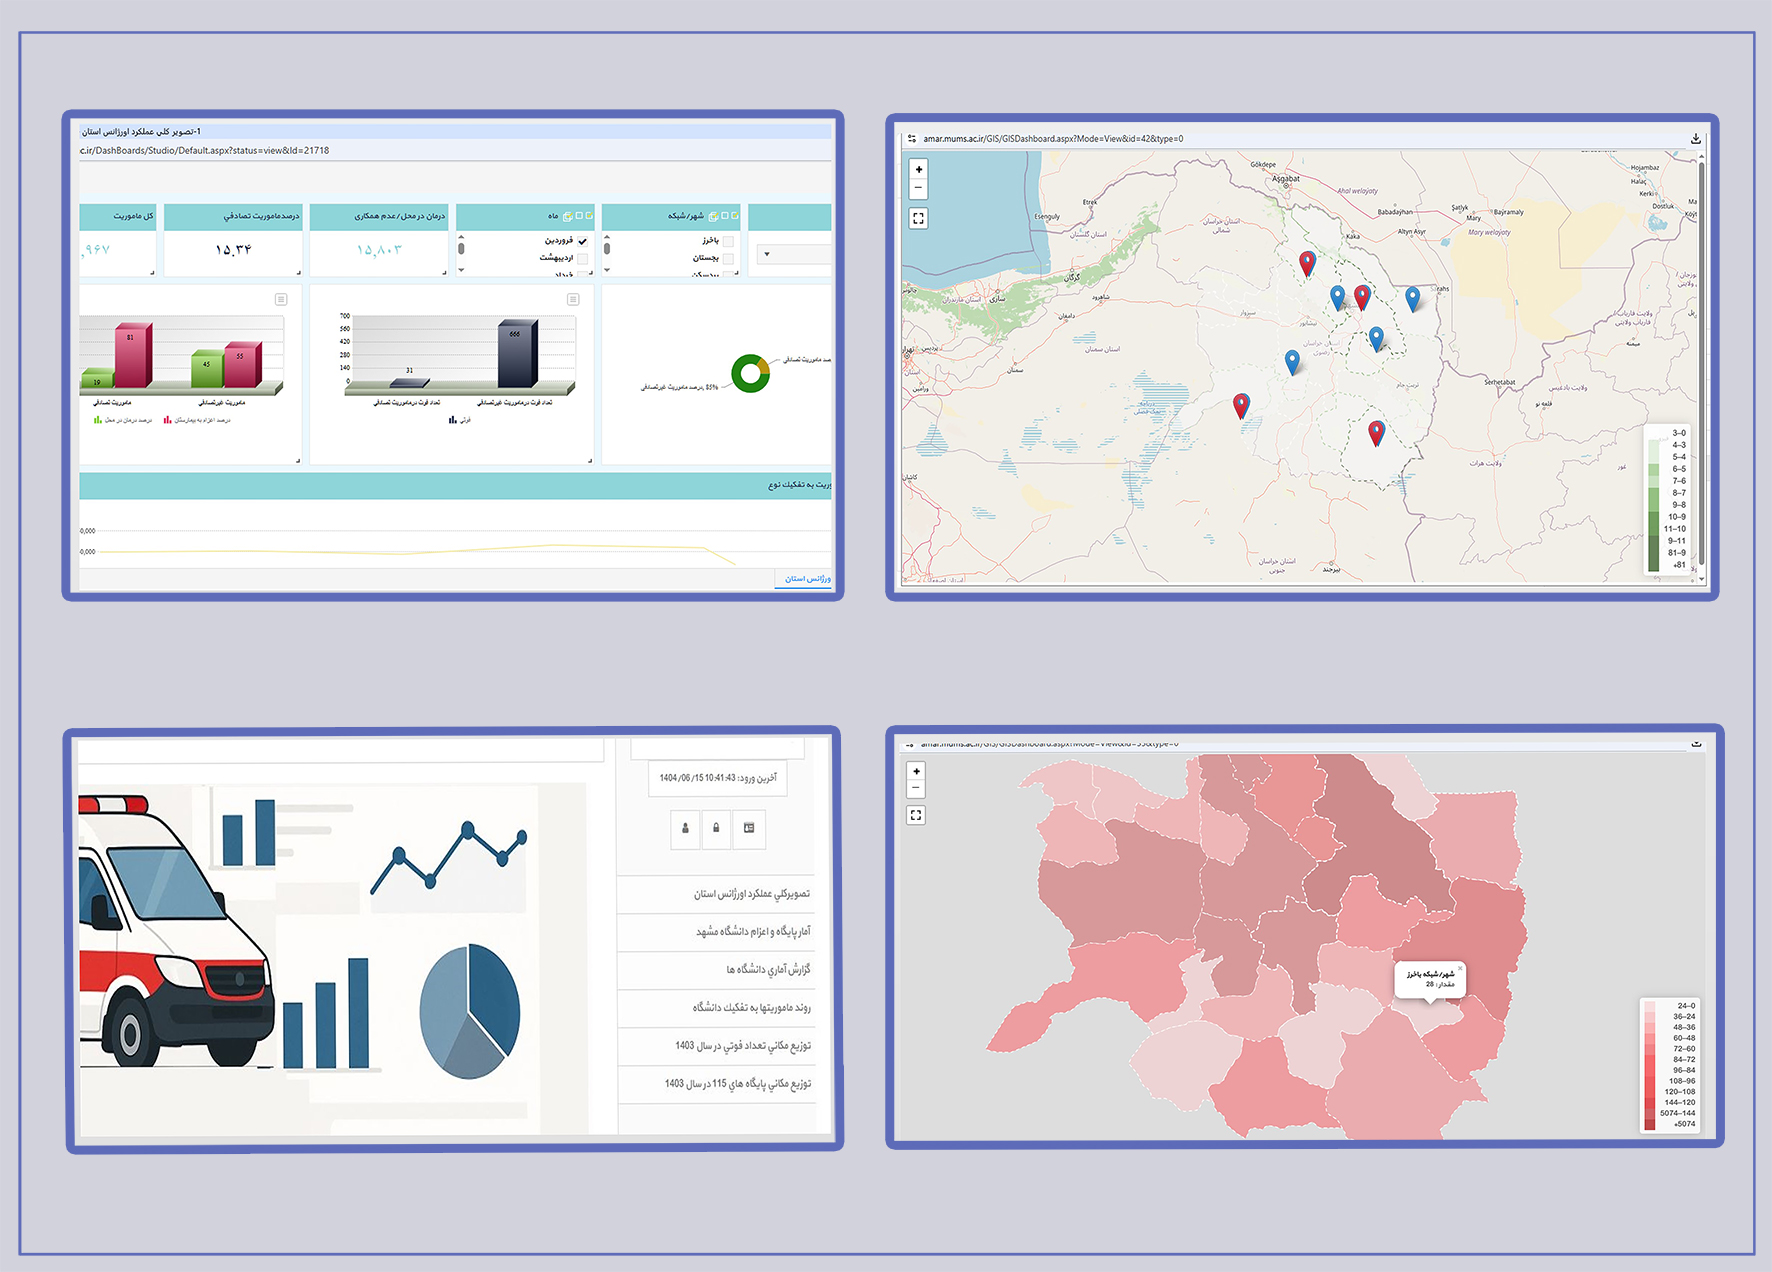Click the lock icon button below the last login box
1772x1272 pixels.
(716, 828)
